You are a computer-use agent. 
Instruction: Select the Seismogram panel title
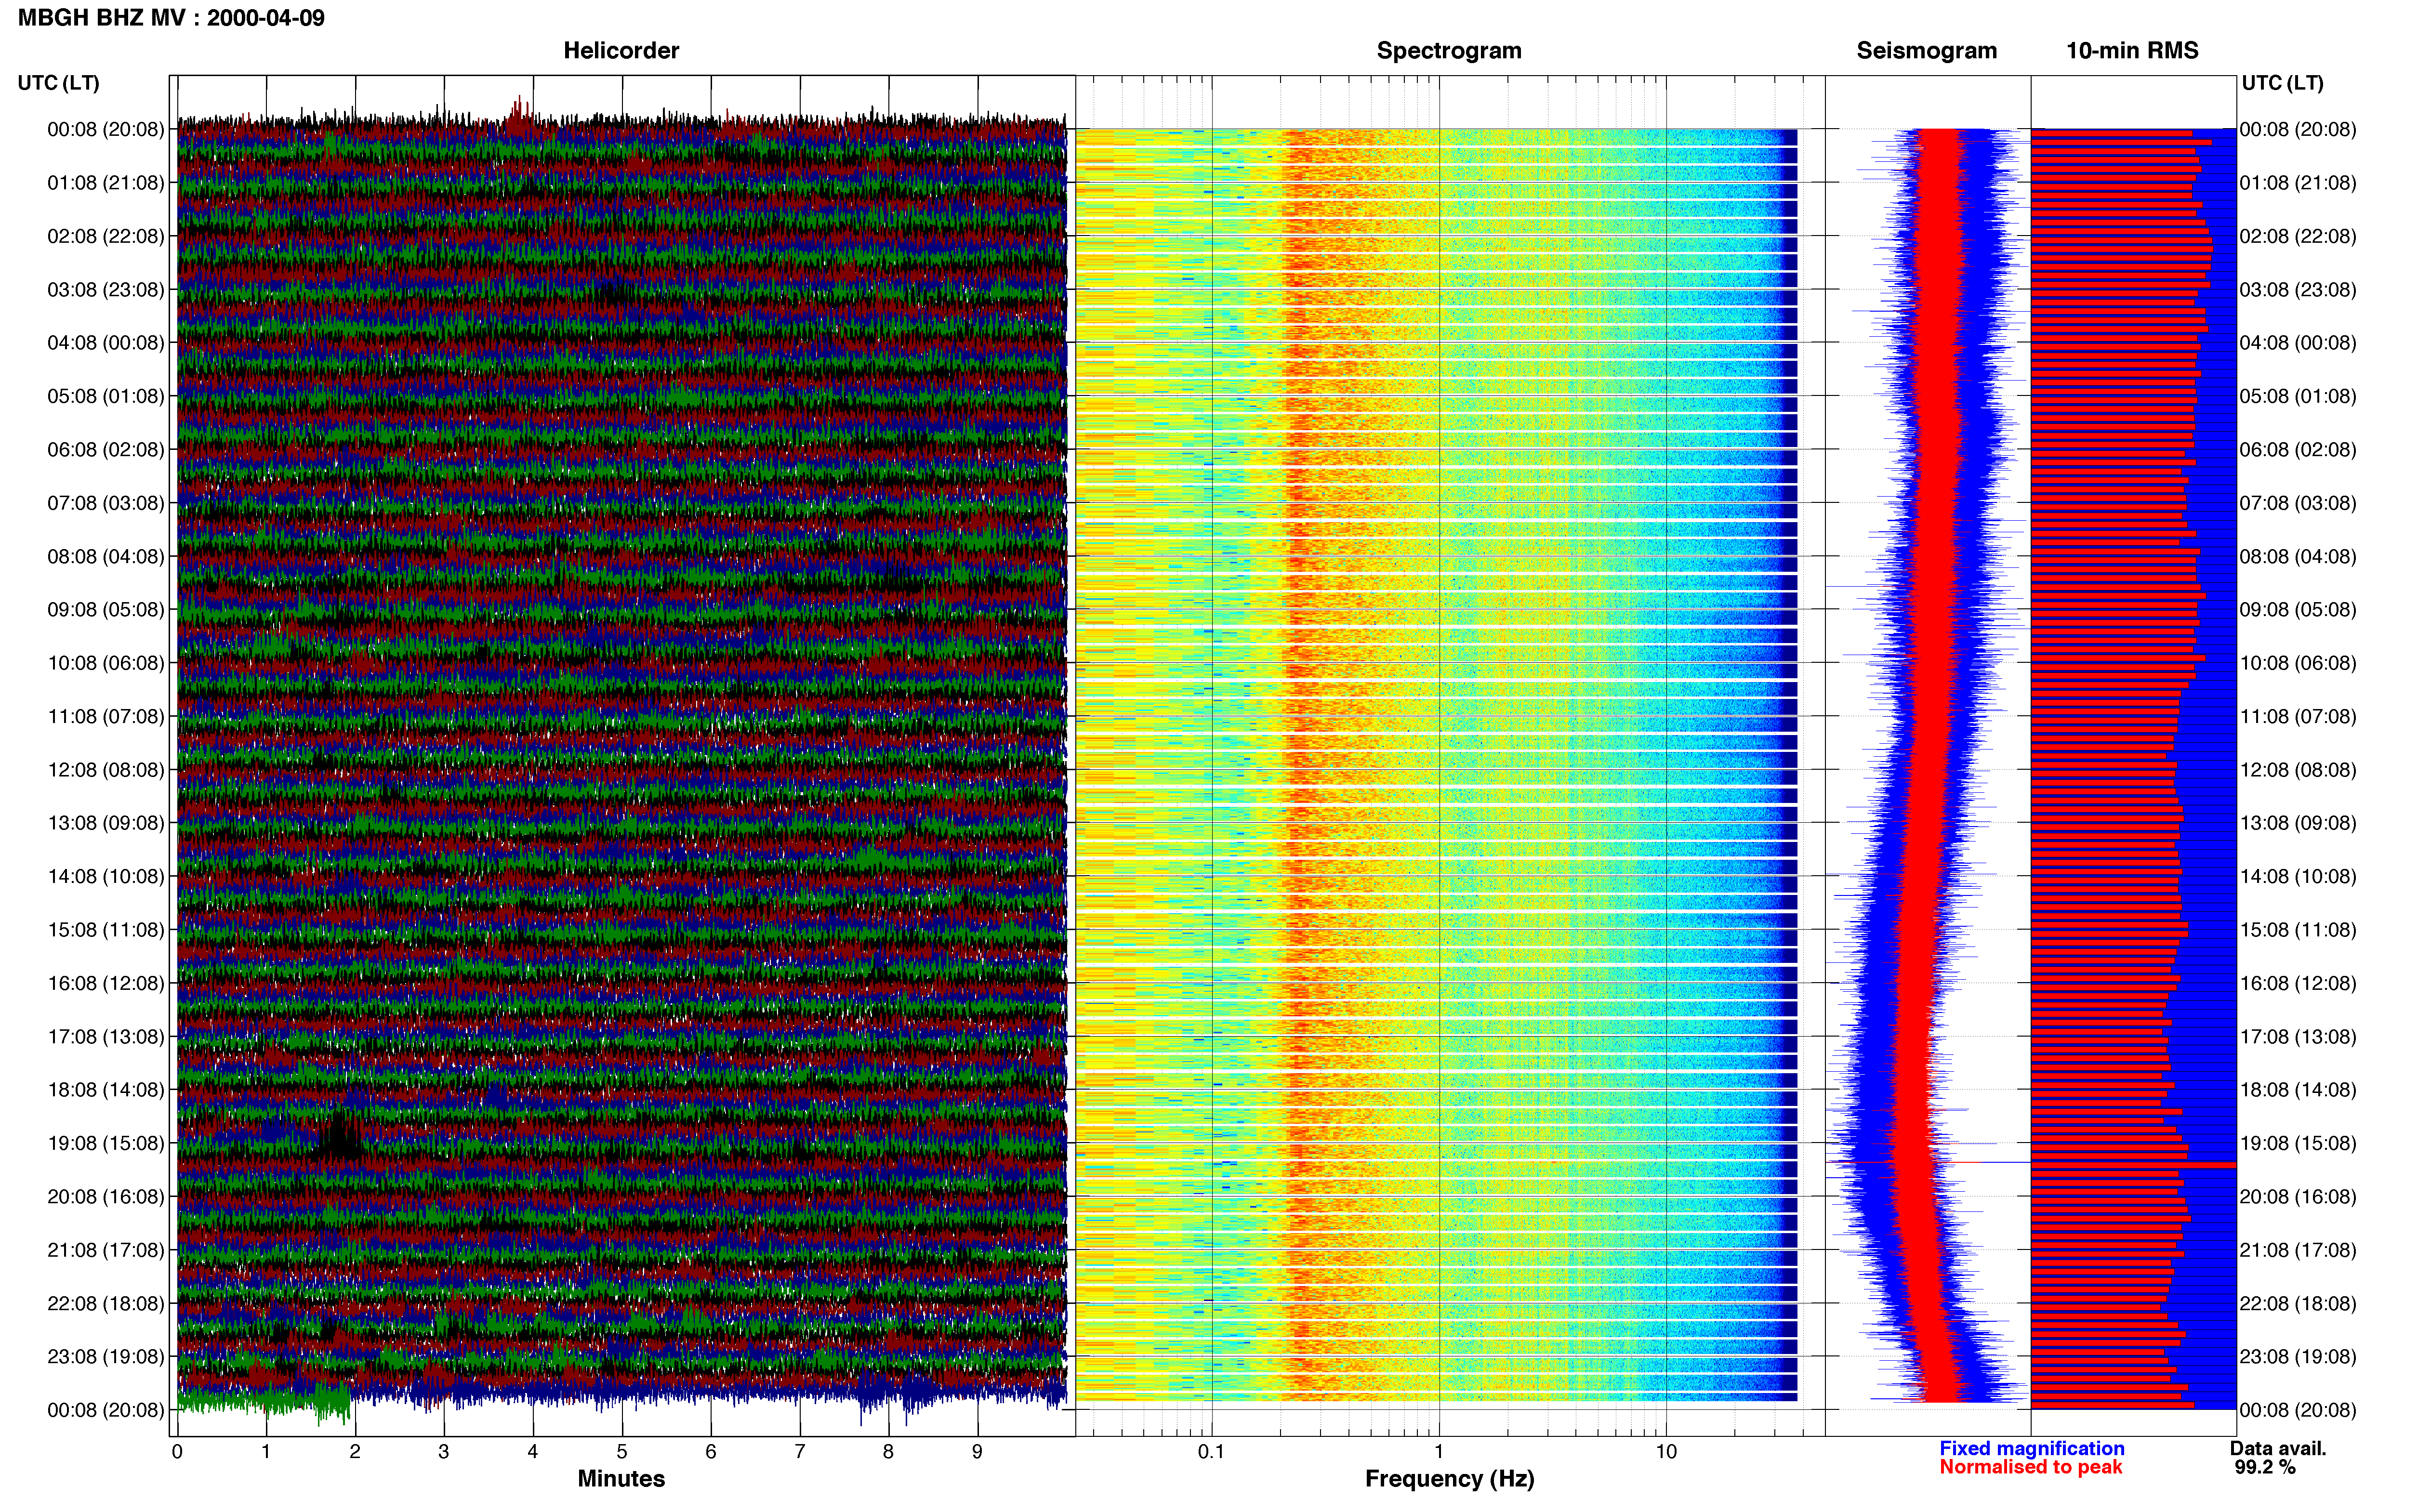pyautogui.click(x=1926, y=51)
